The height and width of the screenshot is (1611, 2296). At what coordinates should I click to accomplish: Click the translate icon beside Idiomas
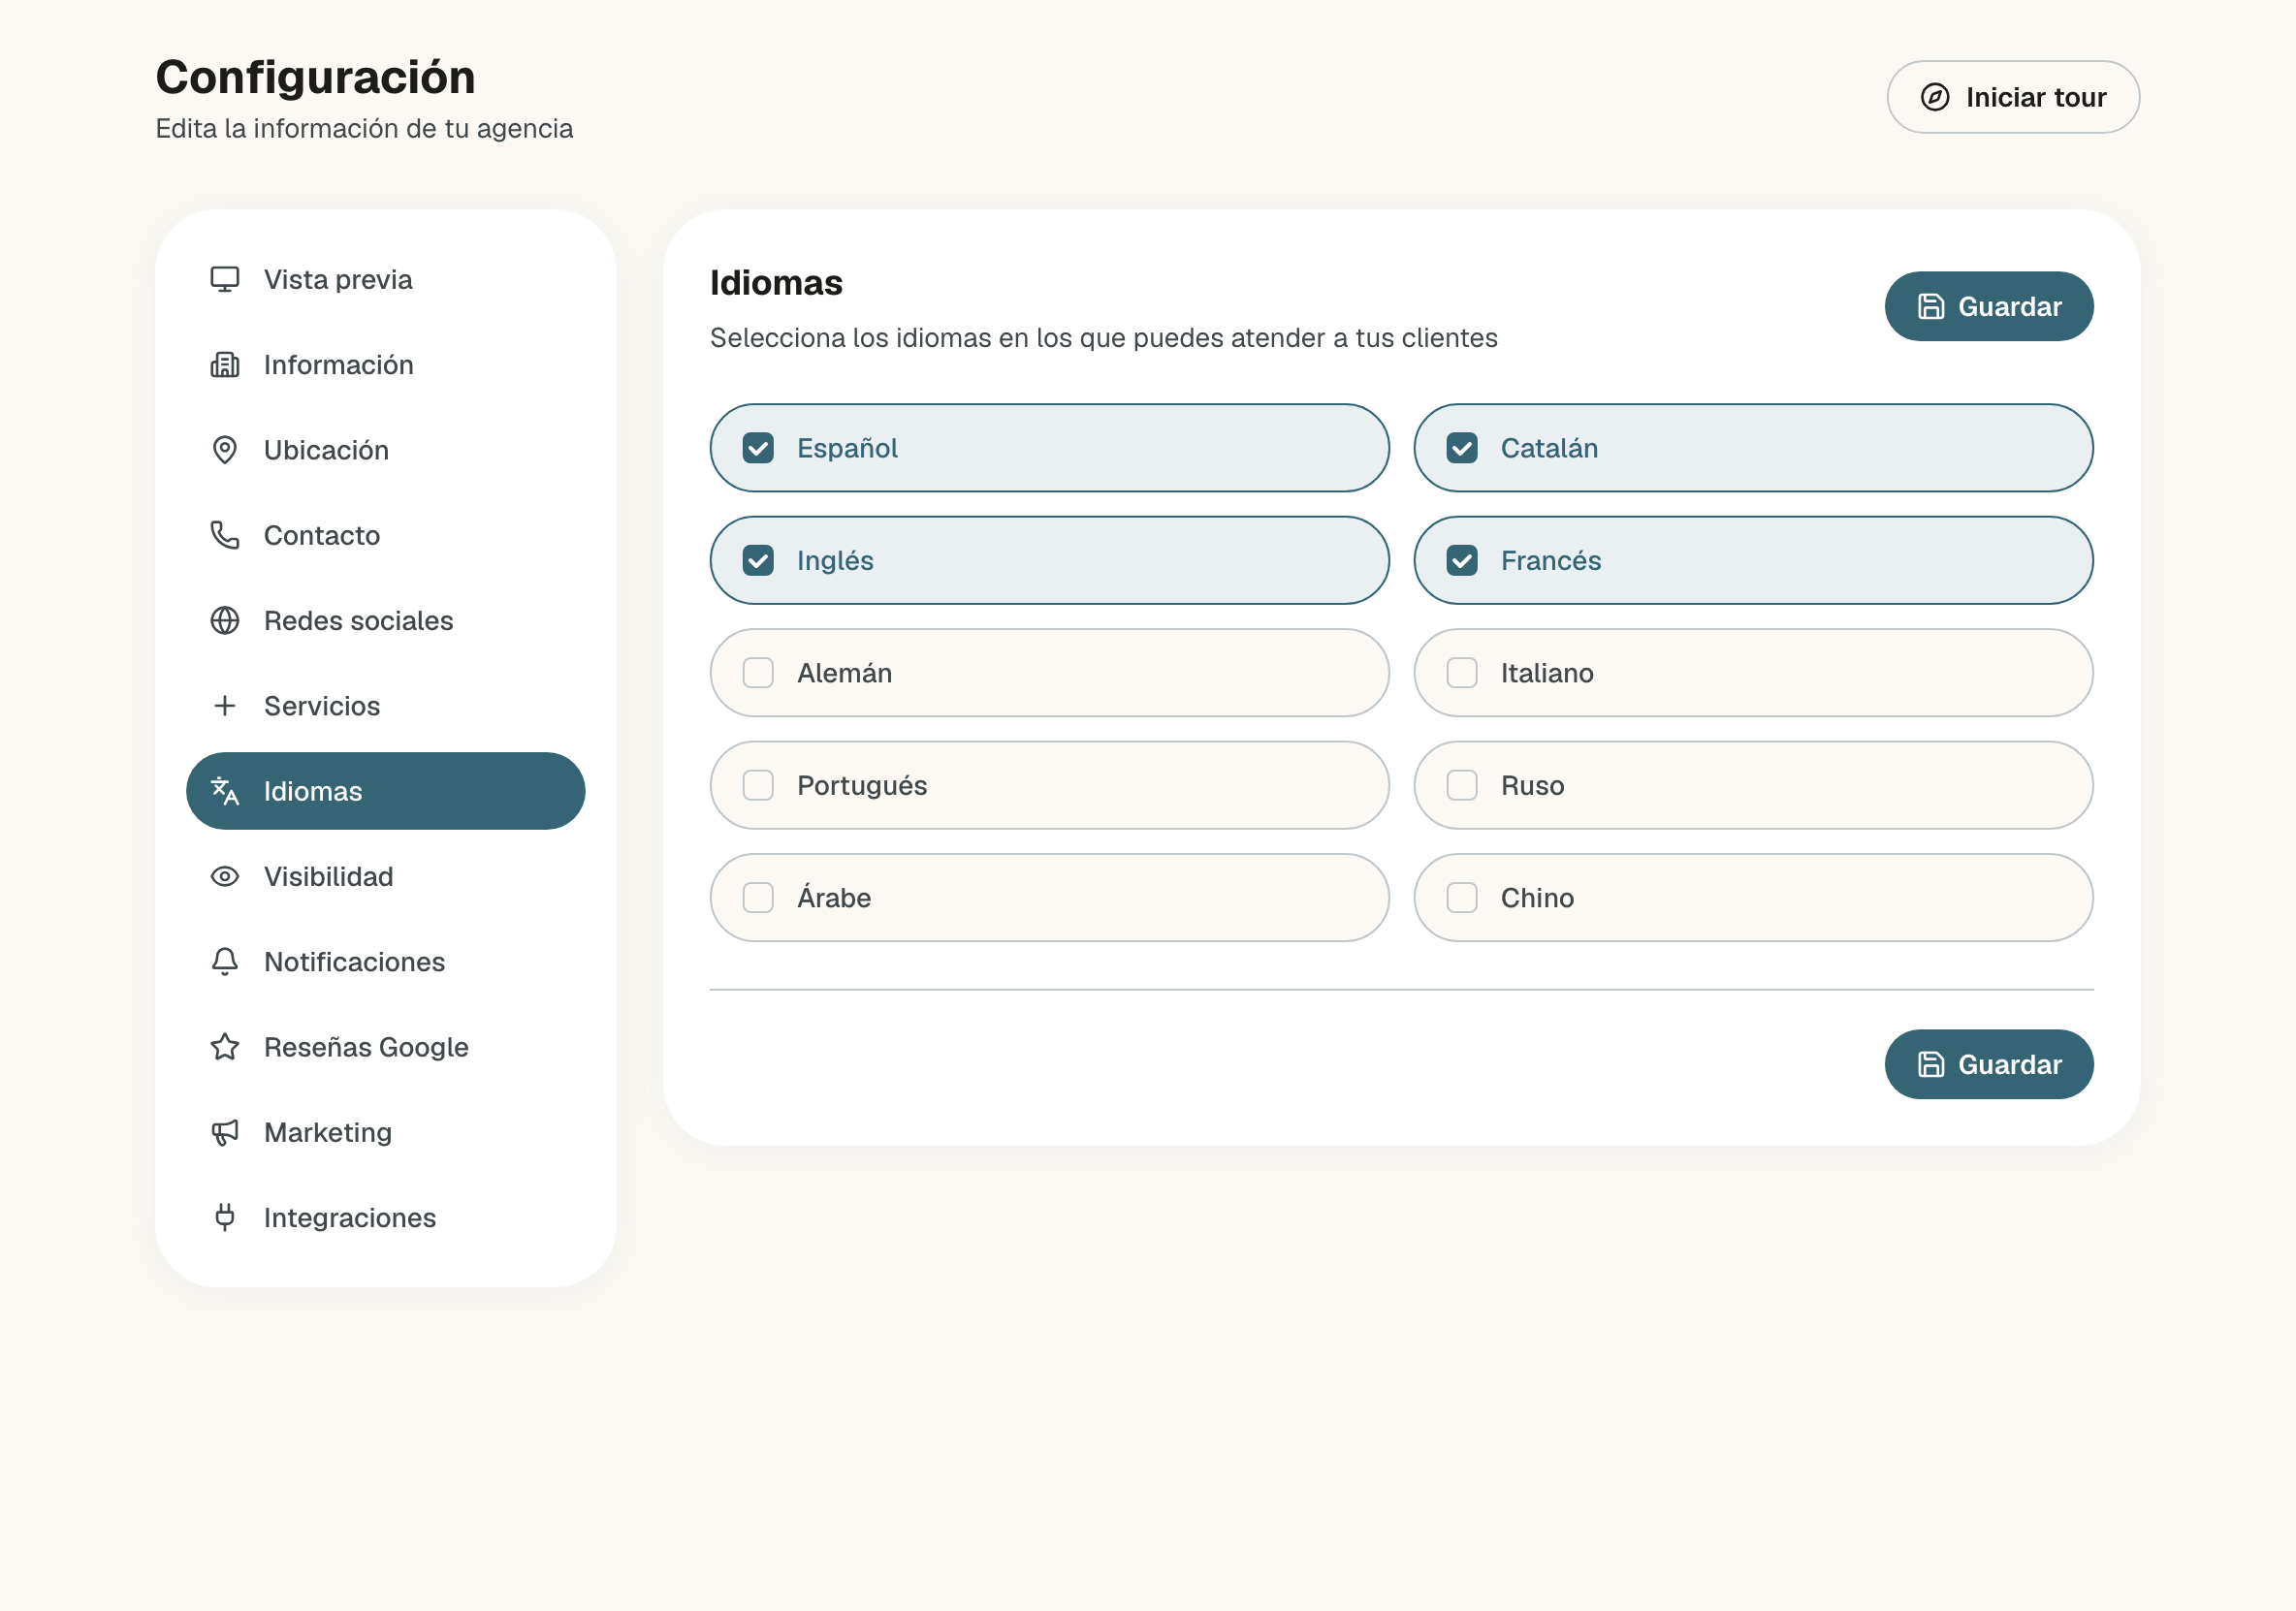225,791
